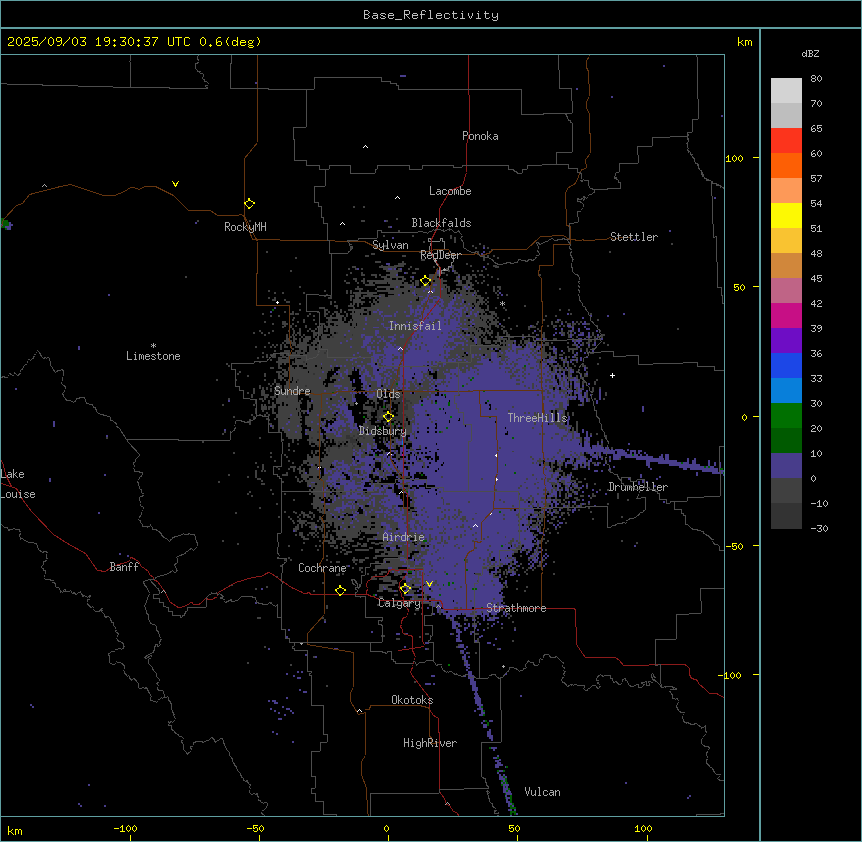Click the yellow marker near Cochrane
Image resolution: width=862 pixels, height=842 pixels.
340,590
